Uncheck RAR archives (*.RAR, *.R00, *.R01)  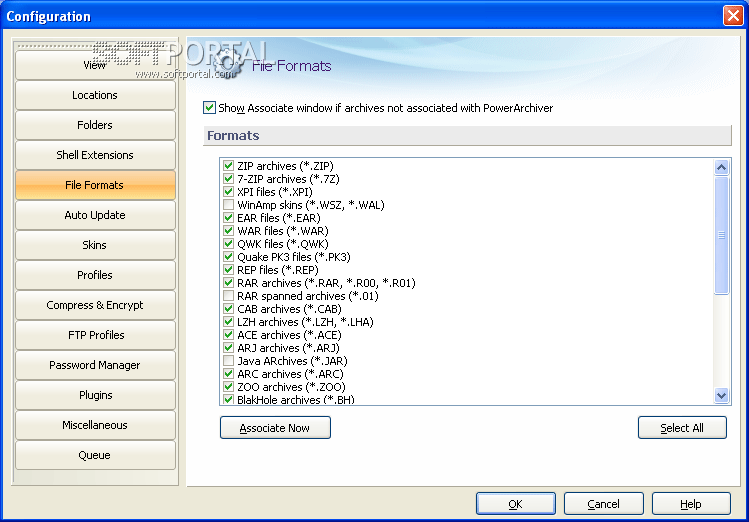coord(228,283)
